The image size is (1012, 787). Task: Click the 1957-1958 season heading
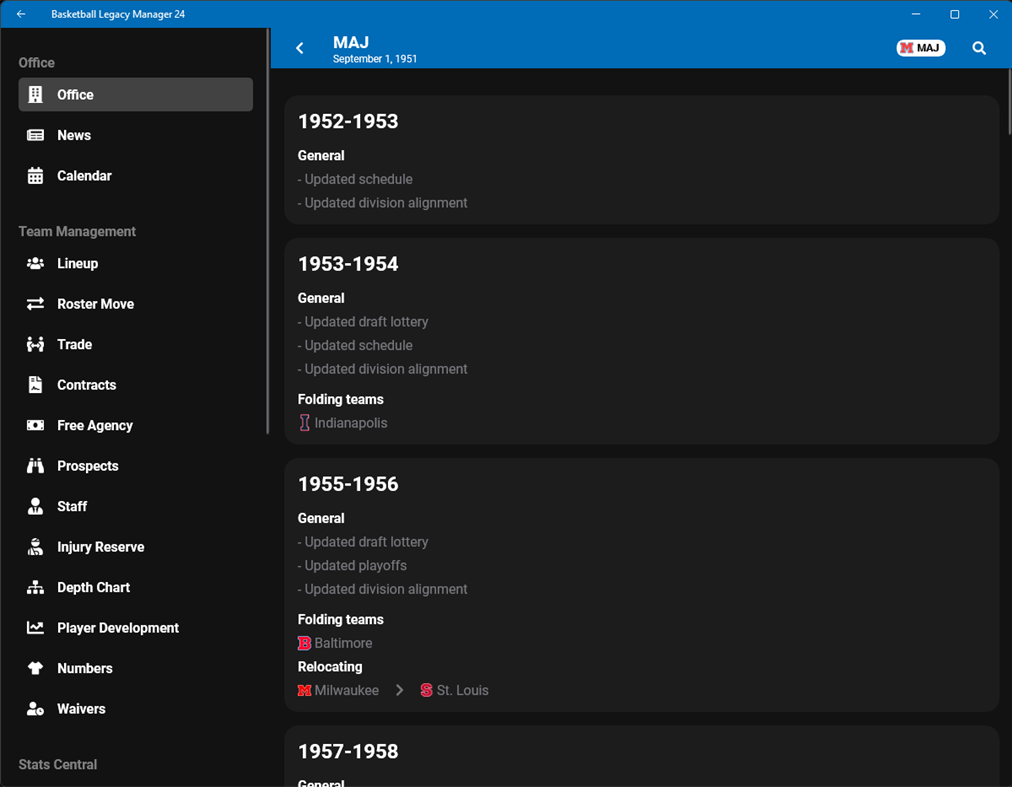click(x=348, y=751)
